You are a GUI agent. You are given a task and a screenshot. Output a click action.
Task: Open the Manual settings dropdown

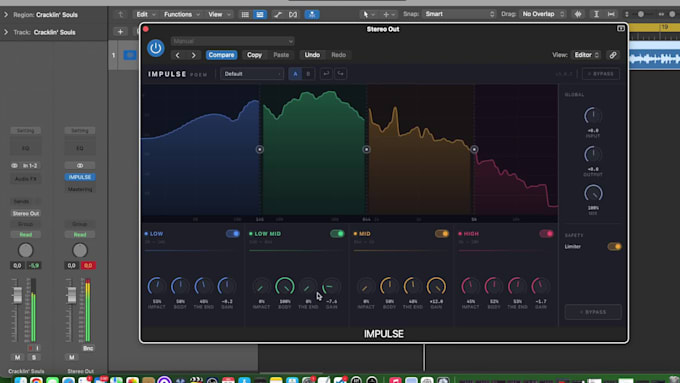pos(232,41)
